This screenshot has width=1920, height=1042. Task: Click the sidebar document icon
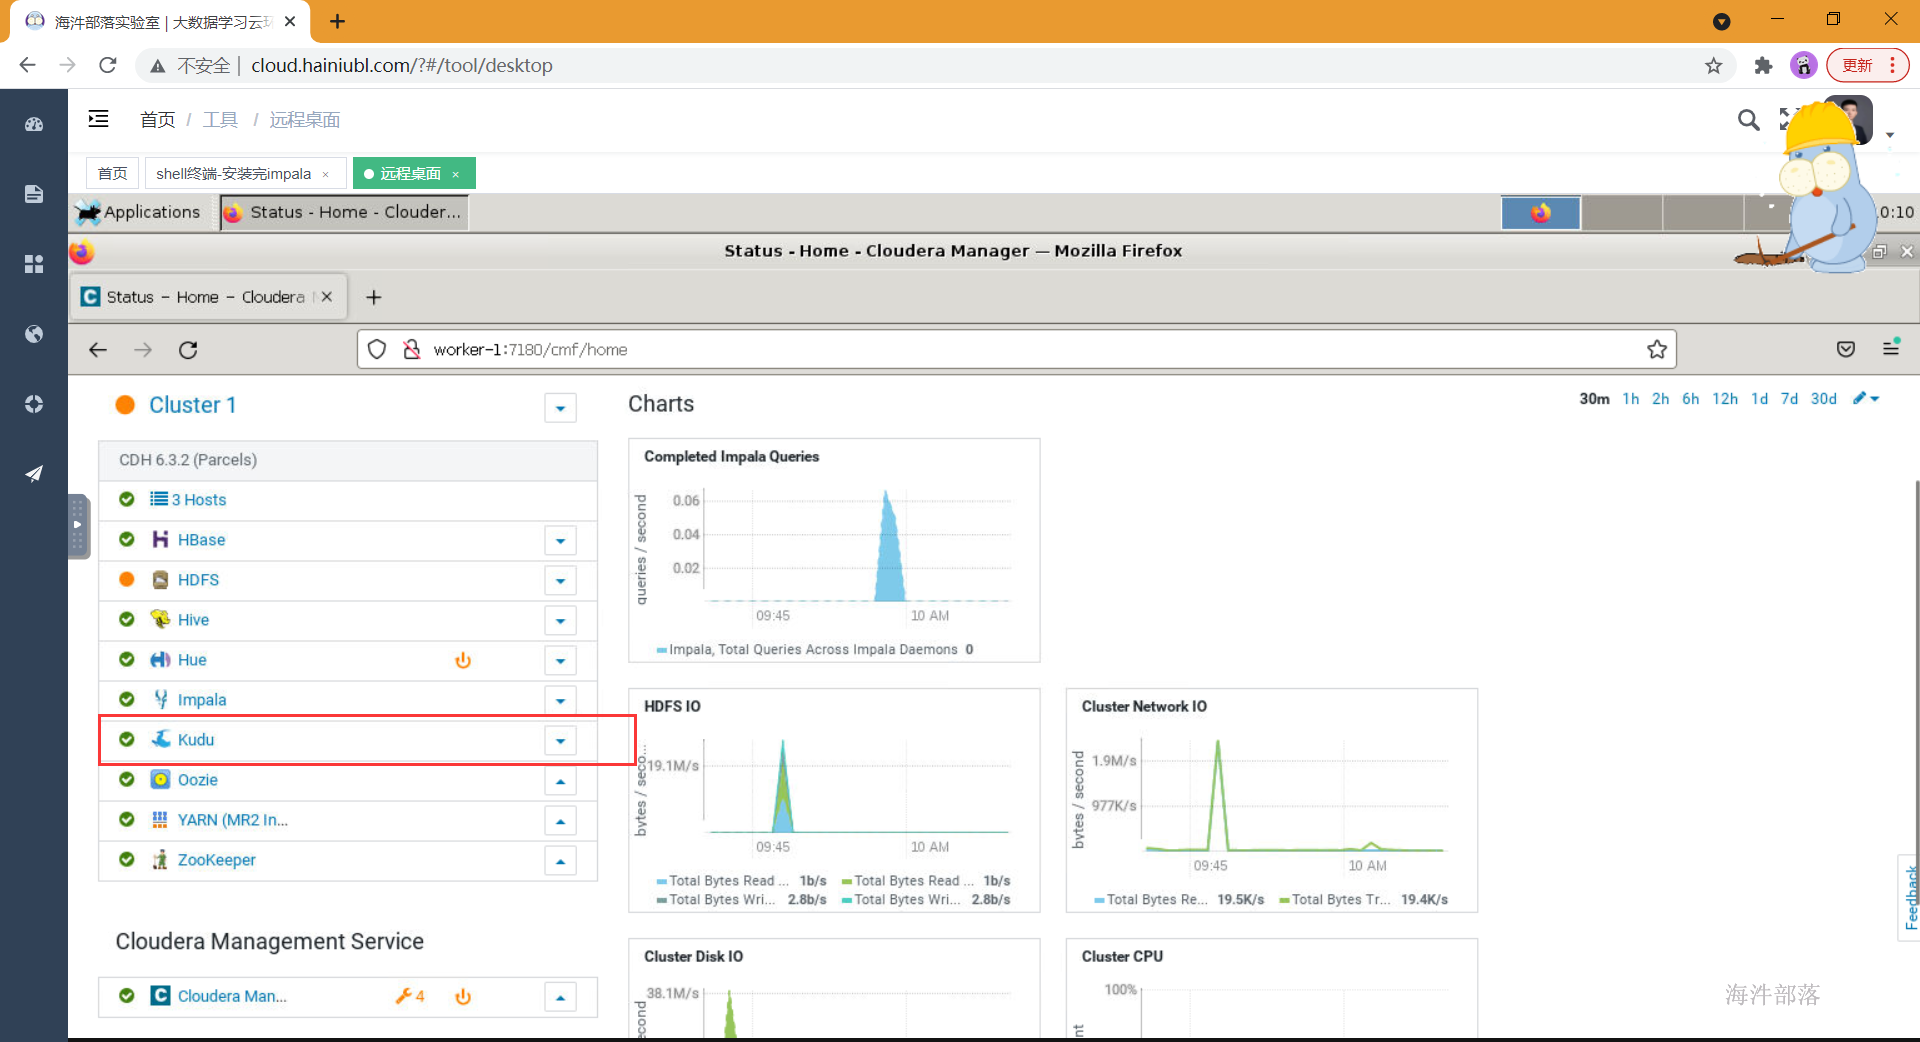34,194
